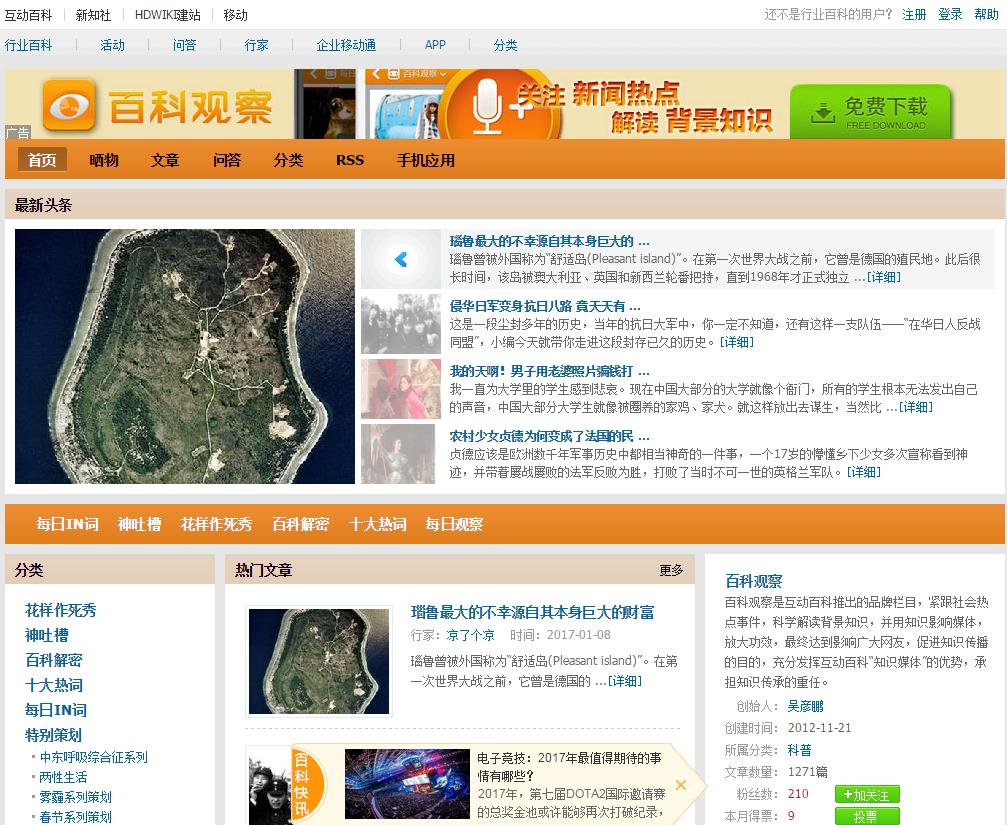This screenshot has width=1007, height=825.
Task: Click 更多 in 热门文章 header
Action: (x=671, y=570)
